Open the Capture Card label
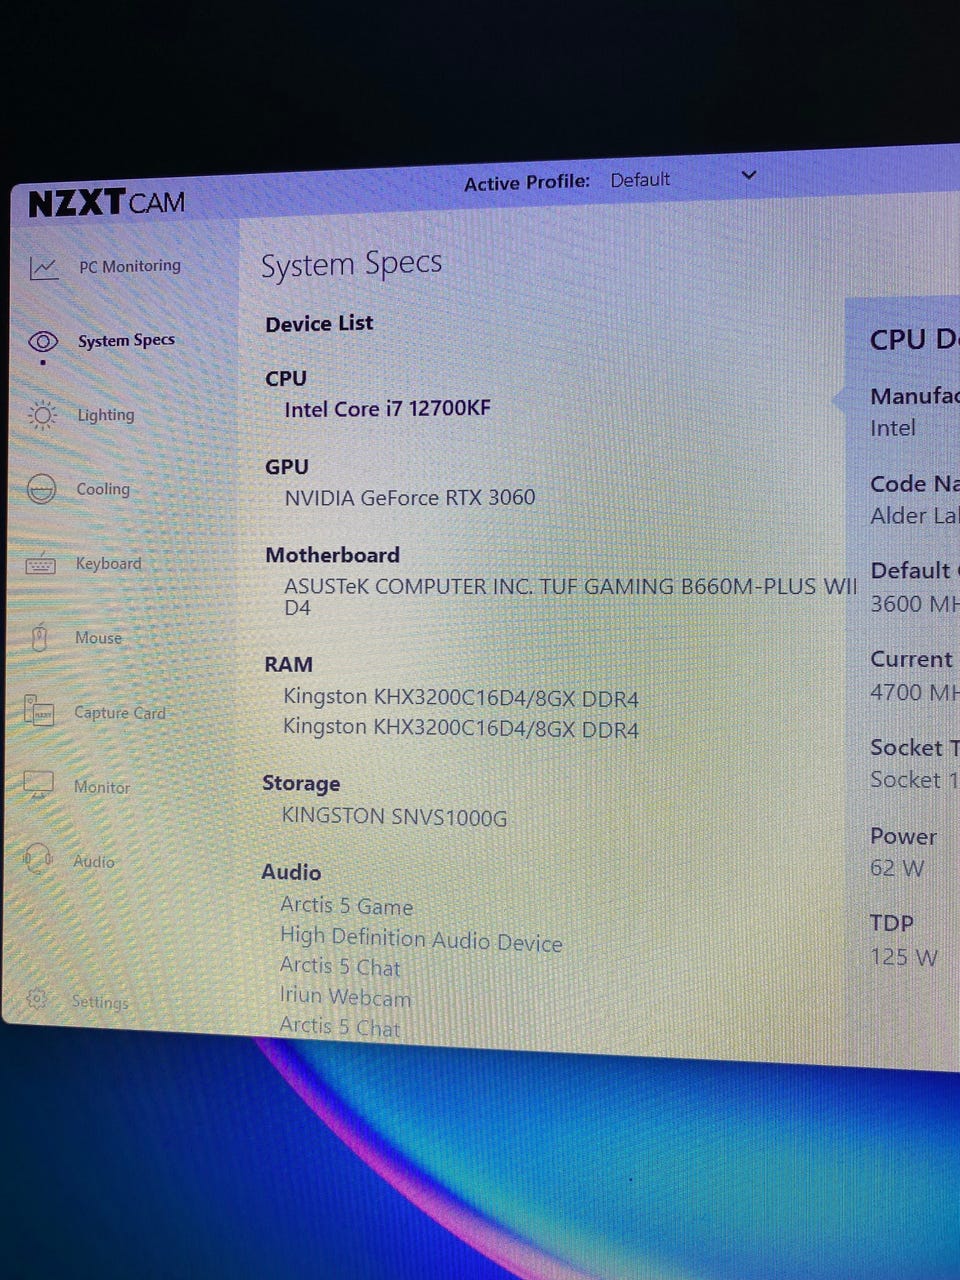The height and width of the screenshot is (1280, 960). pos(119,713)
